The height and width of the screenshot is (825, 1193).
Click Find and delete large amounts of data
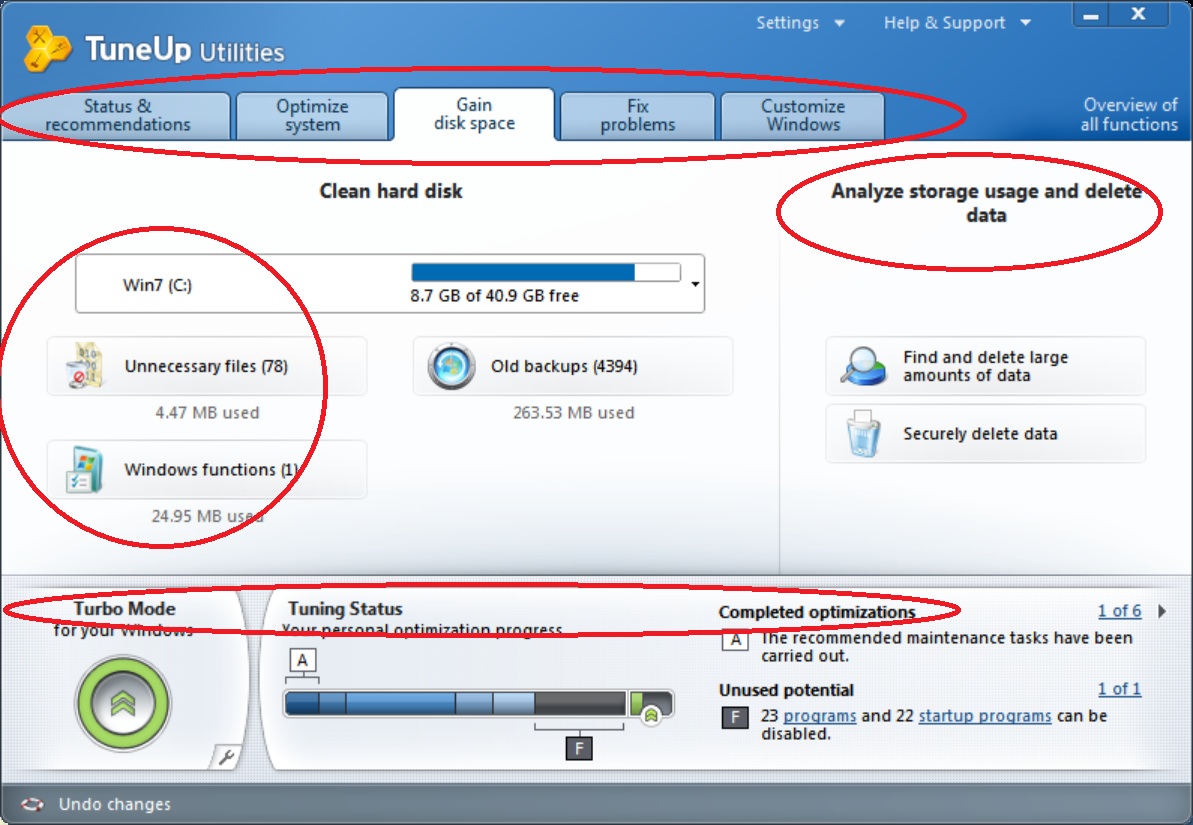[985, 366]
